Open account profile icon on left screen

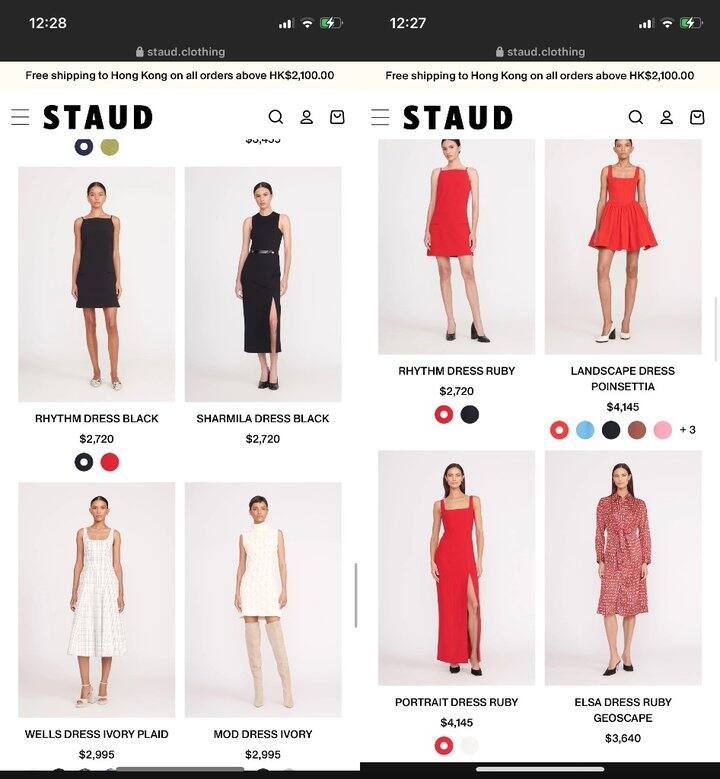click(x=307, y=117)
